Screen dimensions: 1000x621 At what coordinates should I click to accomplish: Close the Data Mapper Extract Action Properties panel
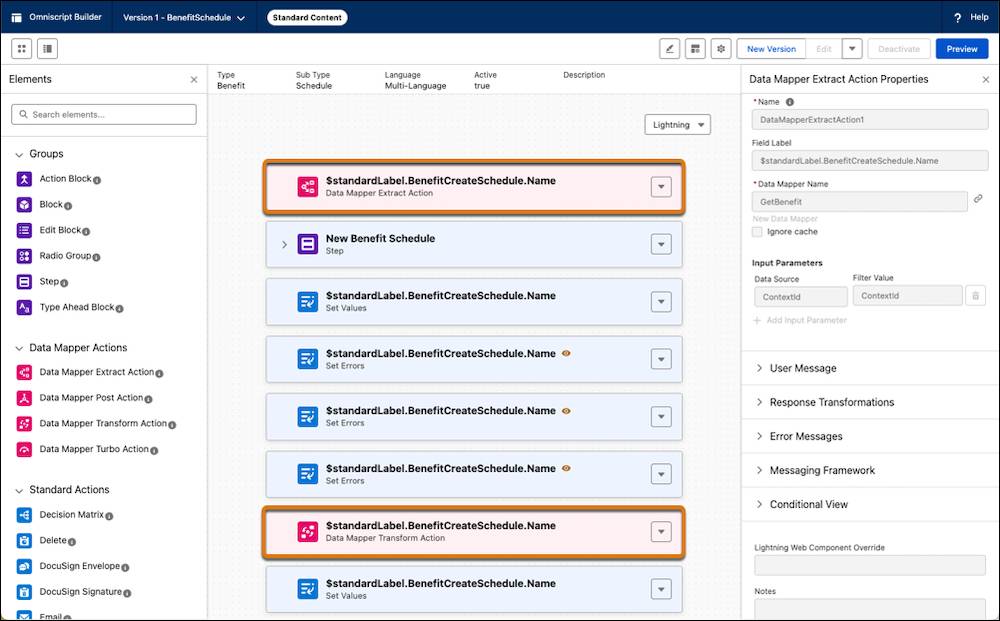pos(986,80)
